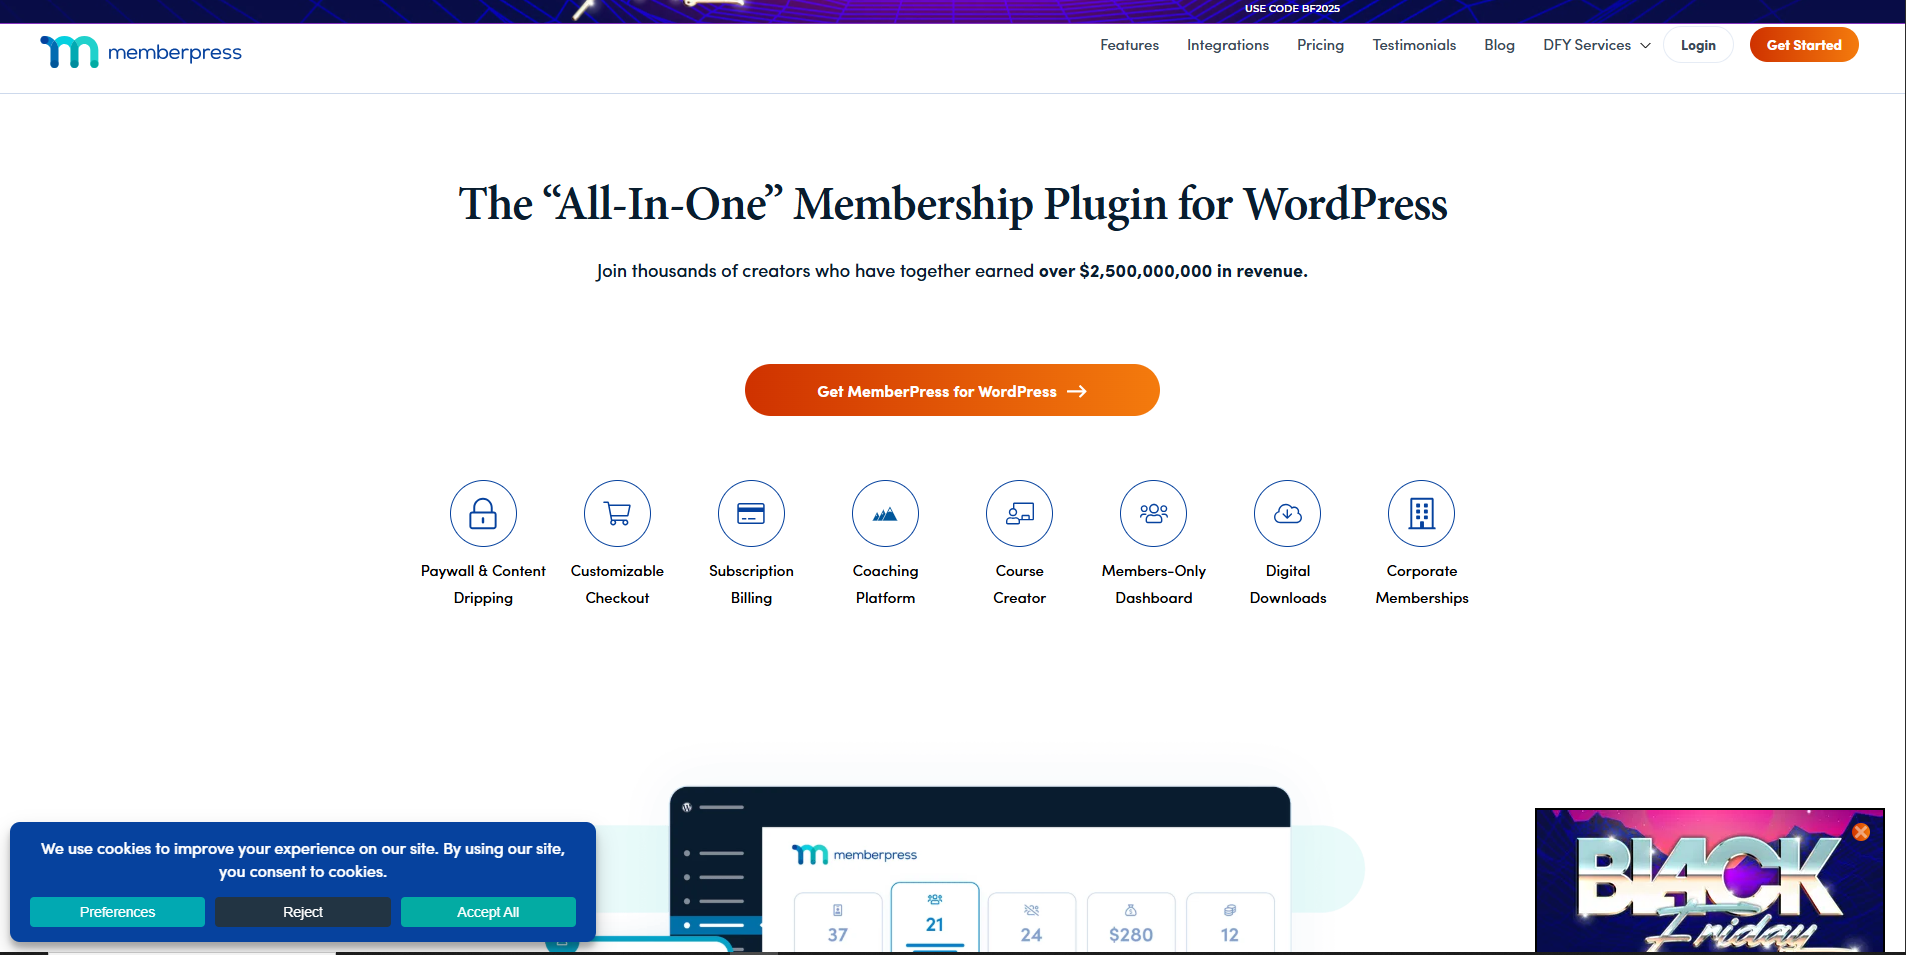
Task: Click the Coaching Platform mountain icon
Action: click(885, 513)
